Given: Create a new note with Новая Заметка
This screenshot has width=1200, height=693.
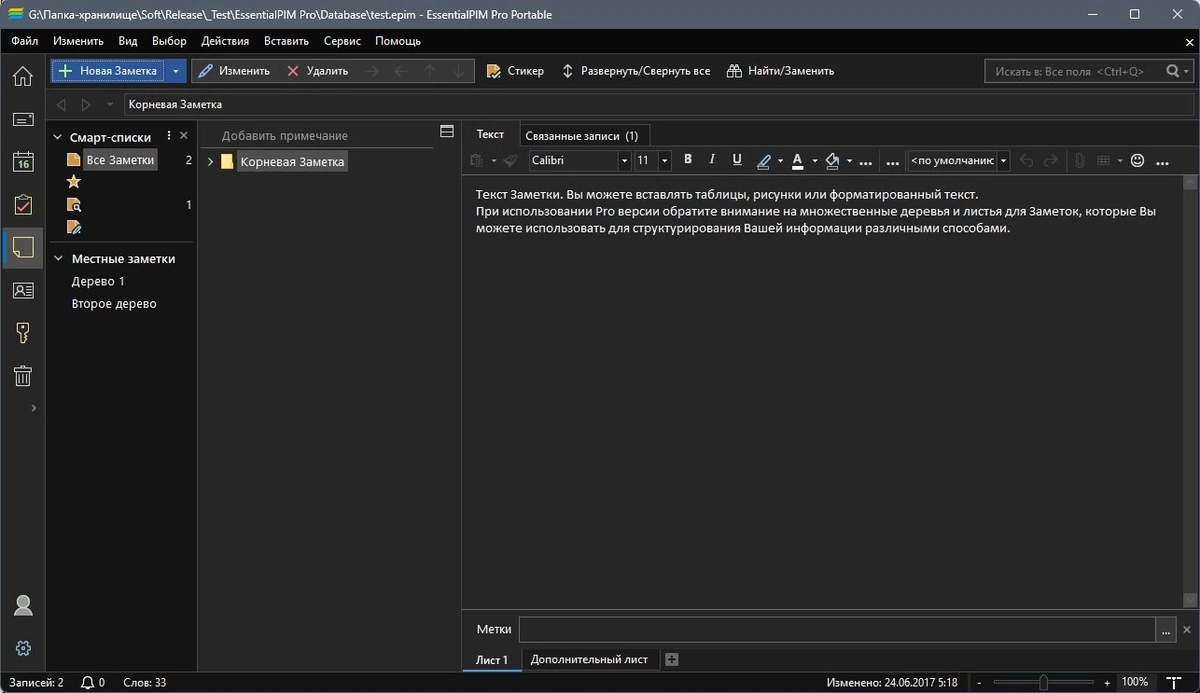Looking at the screenshot, I should pyautogui.click(x=108, y=71).
